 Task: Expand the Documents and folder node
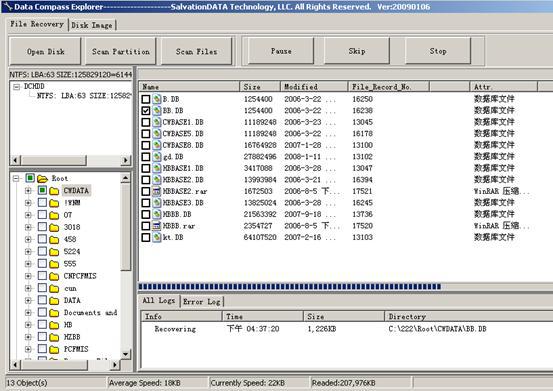[x=28, y=312]
